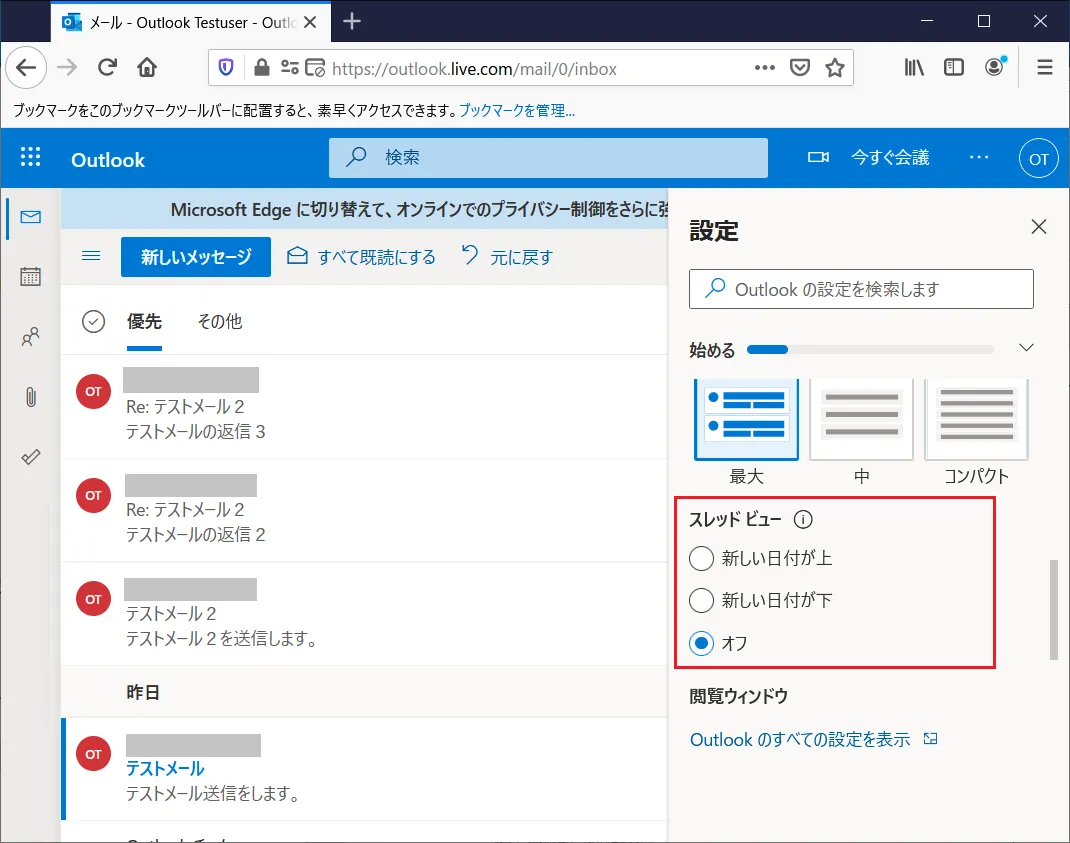This screenshot has width=1070, height=843.
Task: Click the permissions icon in address bar
Action: pos(289,68)
